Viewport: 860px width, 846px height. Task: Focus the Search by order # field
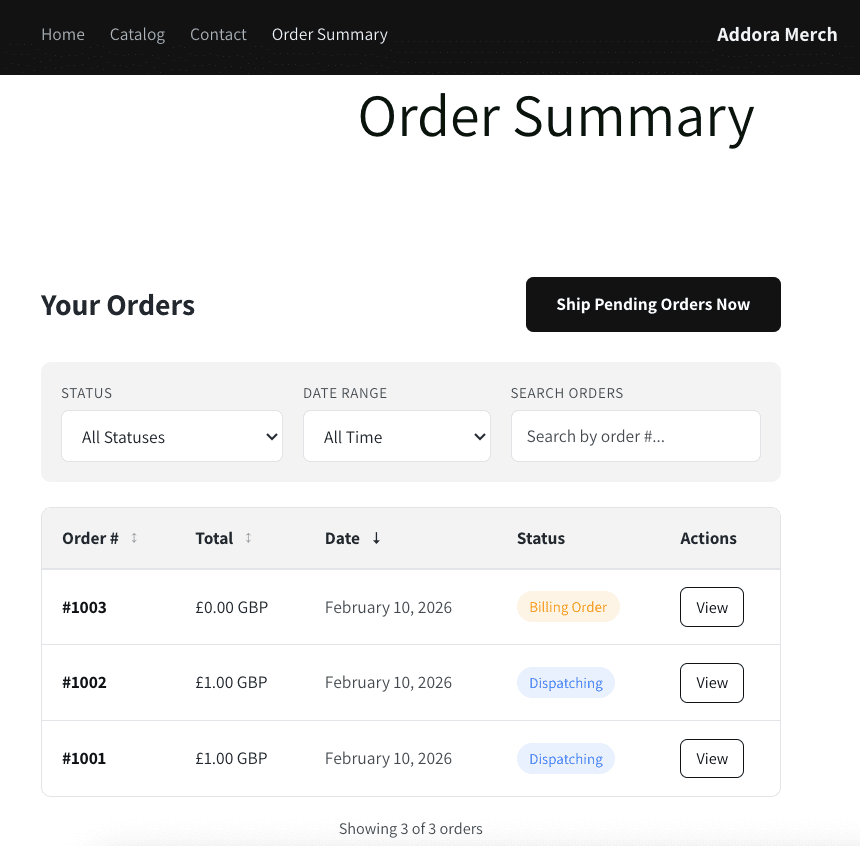click(x=635, y=436)
